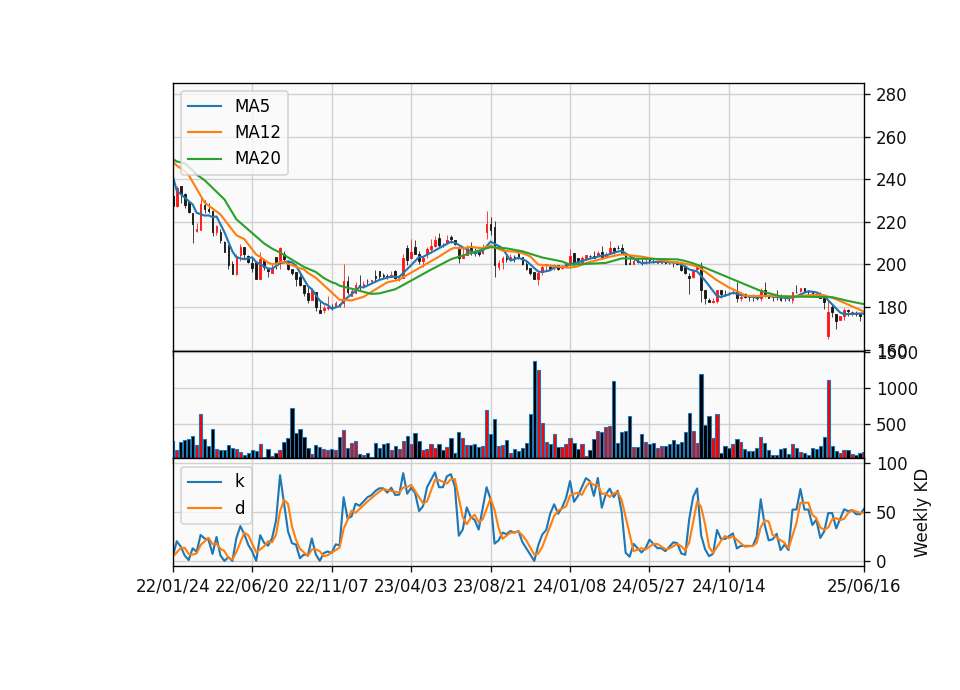Click the 24/01/08 date label
The image size is (960, 690).
570,586
